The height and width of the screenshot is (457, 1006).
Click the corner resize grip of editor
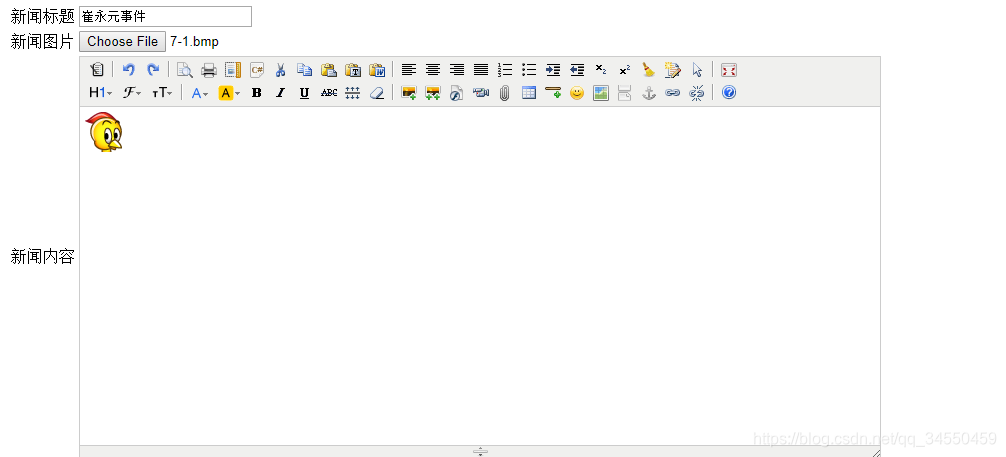(876, 453)
